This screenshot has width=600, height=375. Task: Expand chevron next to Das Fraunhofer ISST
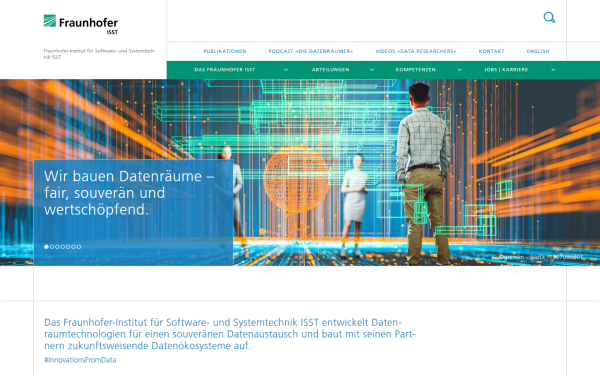tap(286, 70)
